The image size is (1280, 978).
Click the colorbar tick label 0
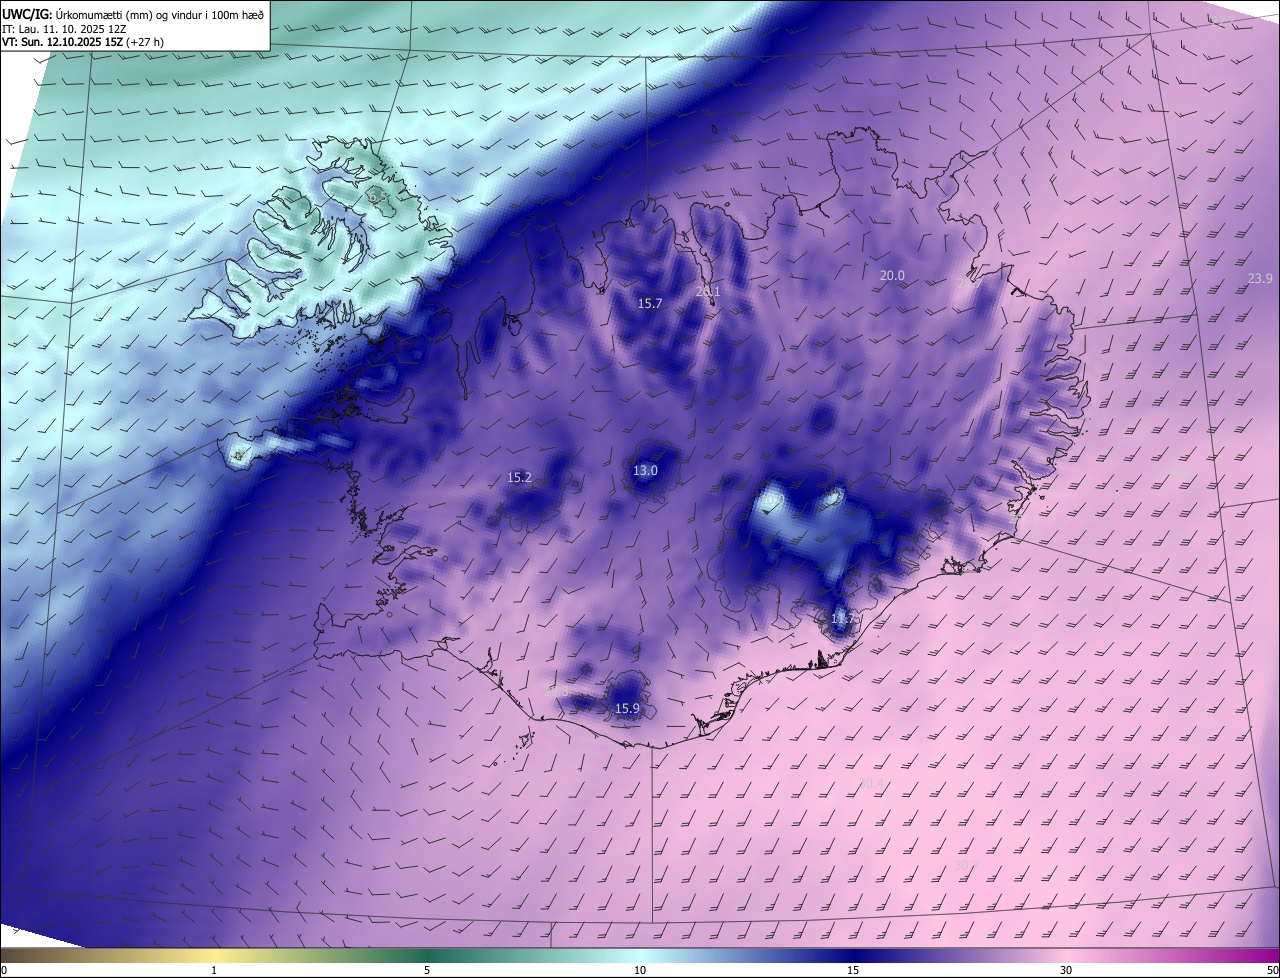click(4, 970)
